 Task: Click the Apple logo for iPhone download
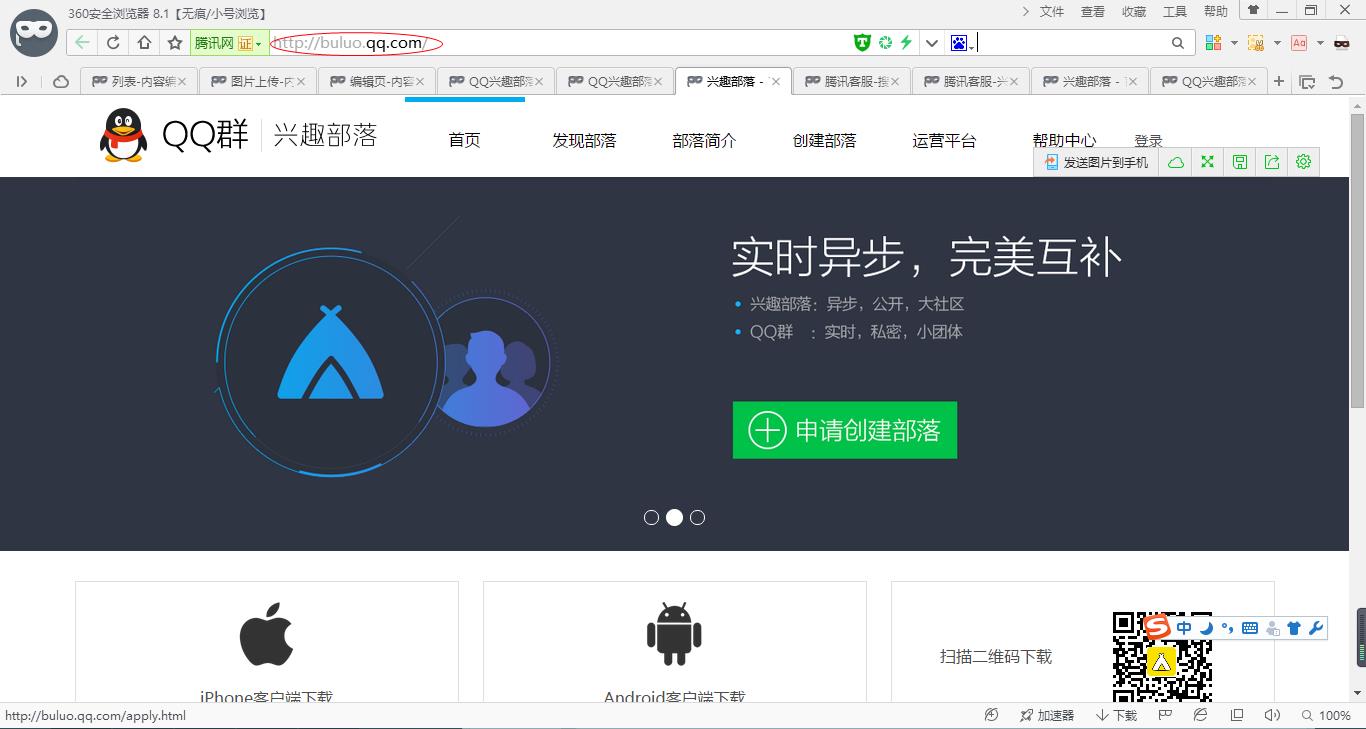click(x=266, y=634)
